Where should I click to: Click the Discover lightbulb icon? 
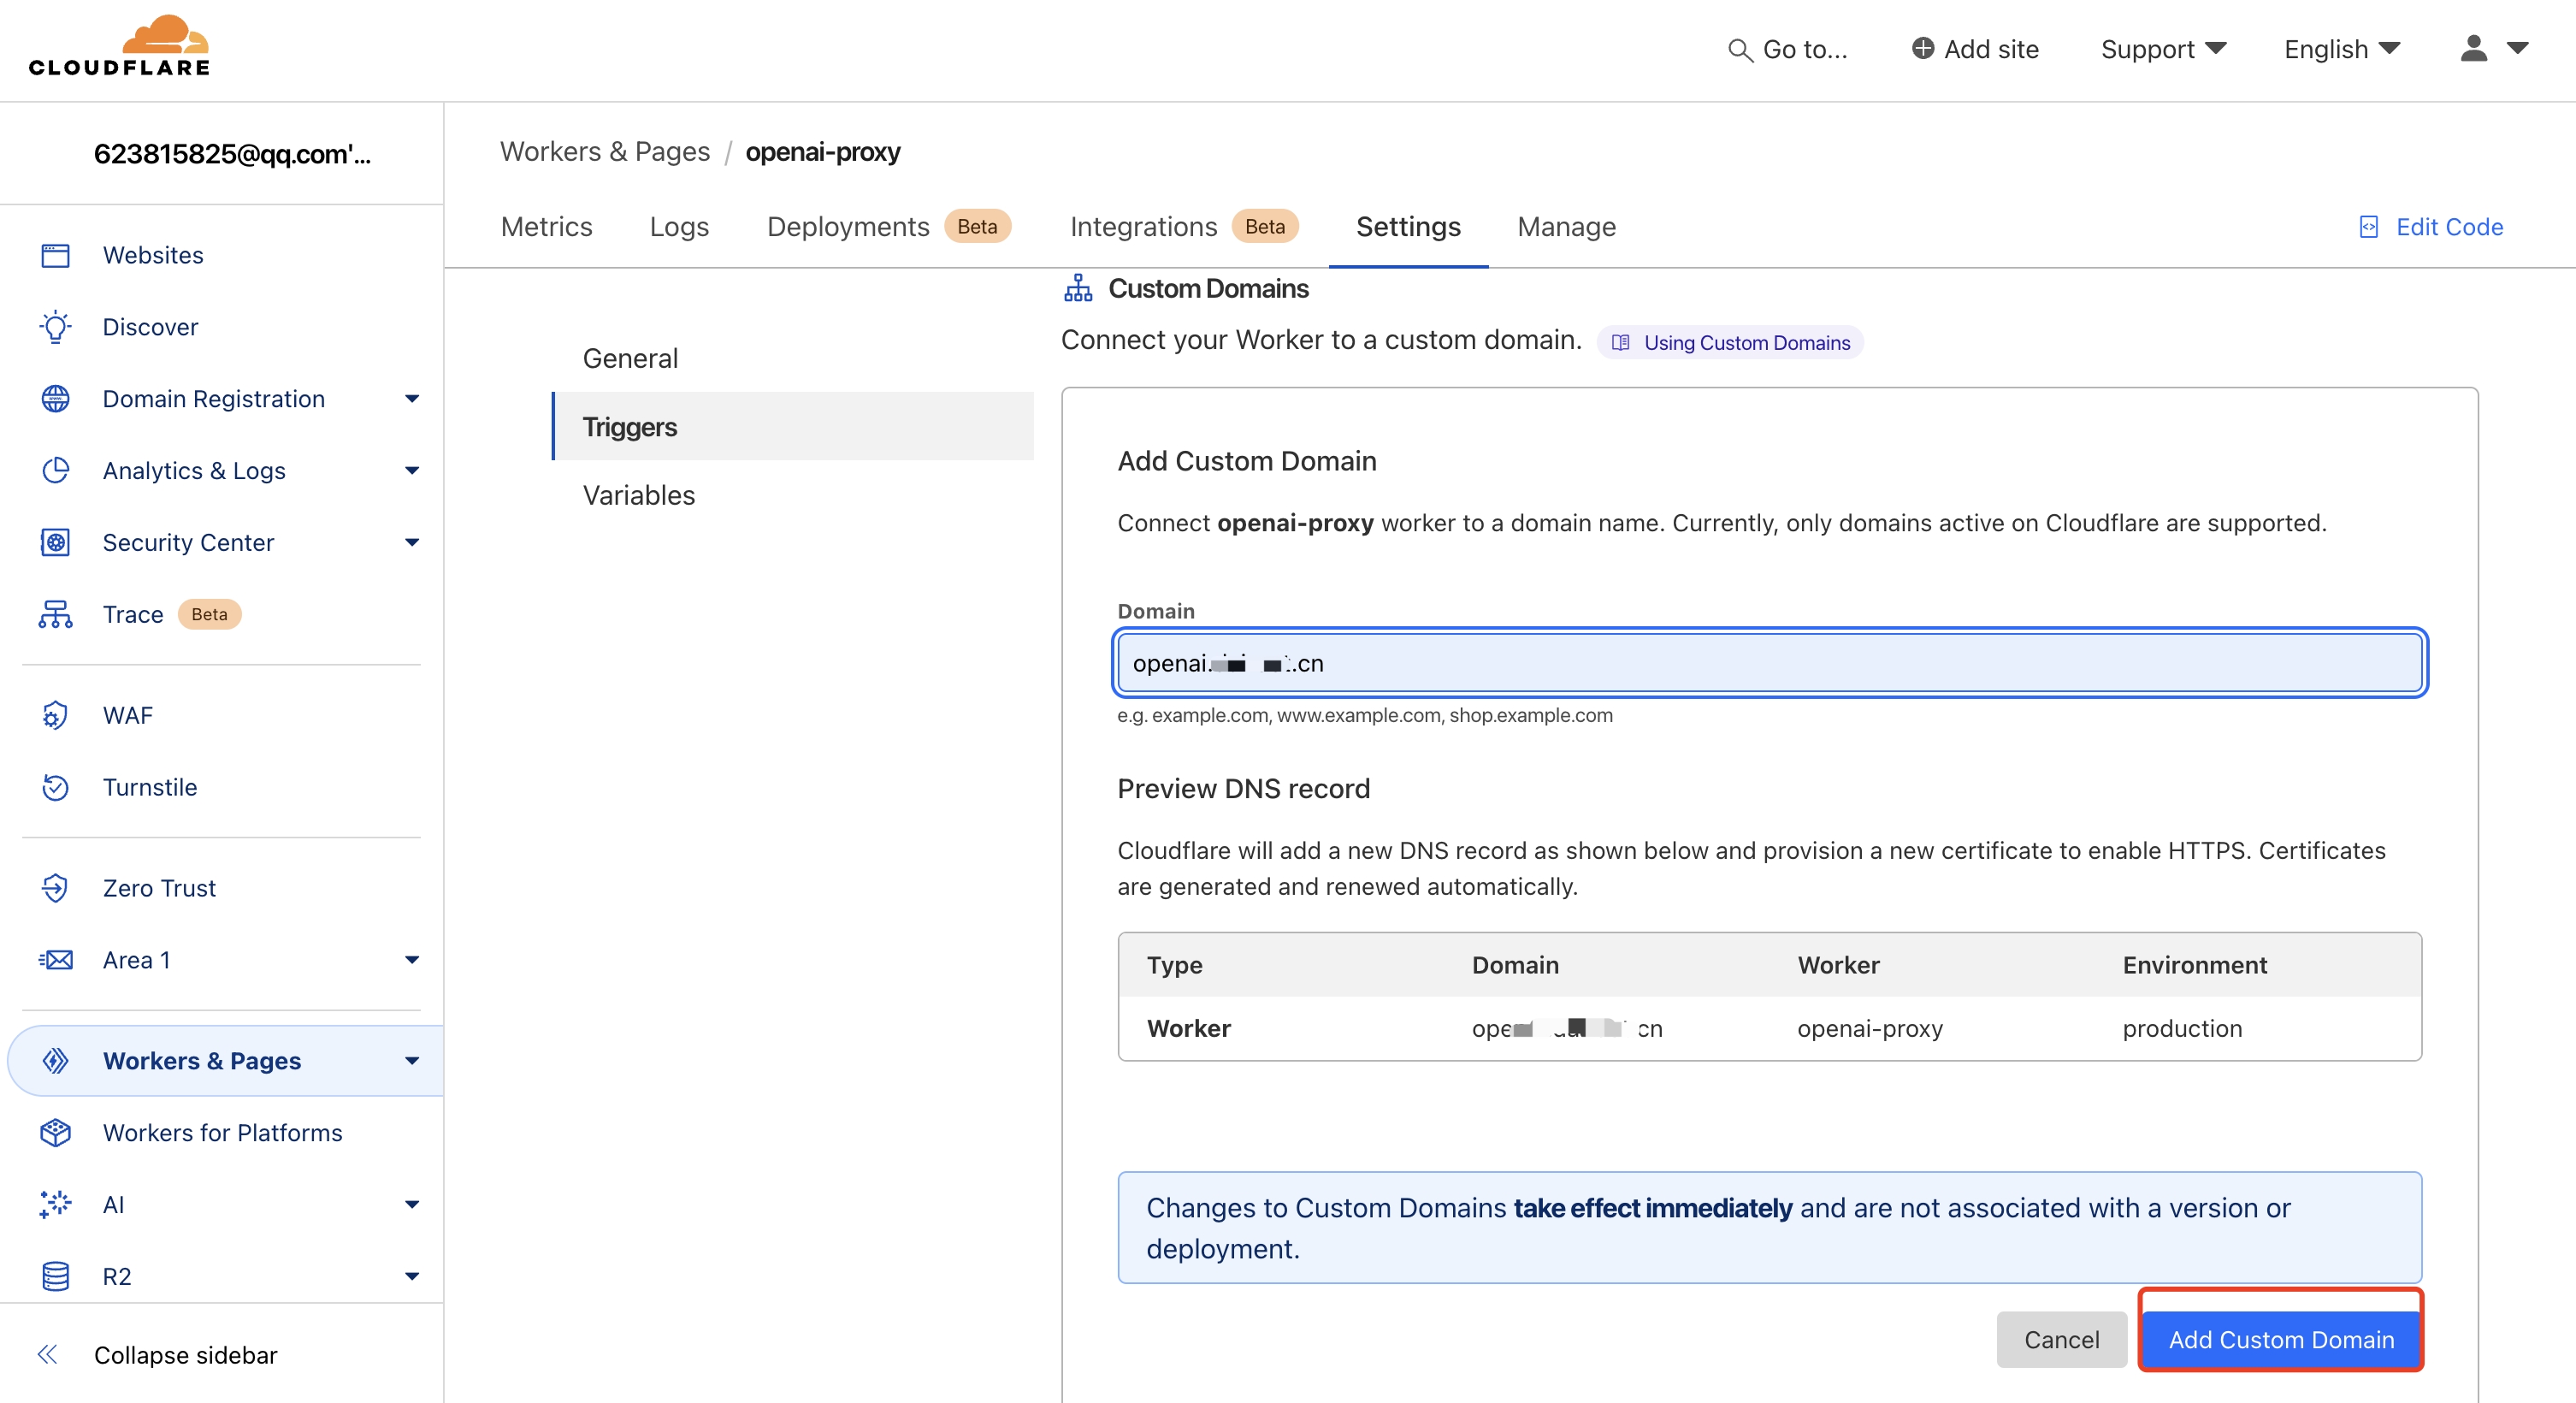[55, 327]
